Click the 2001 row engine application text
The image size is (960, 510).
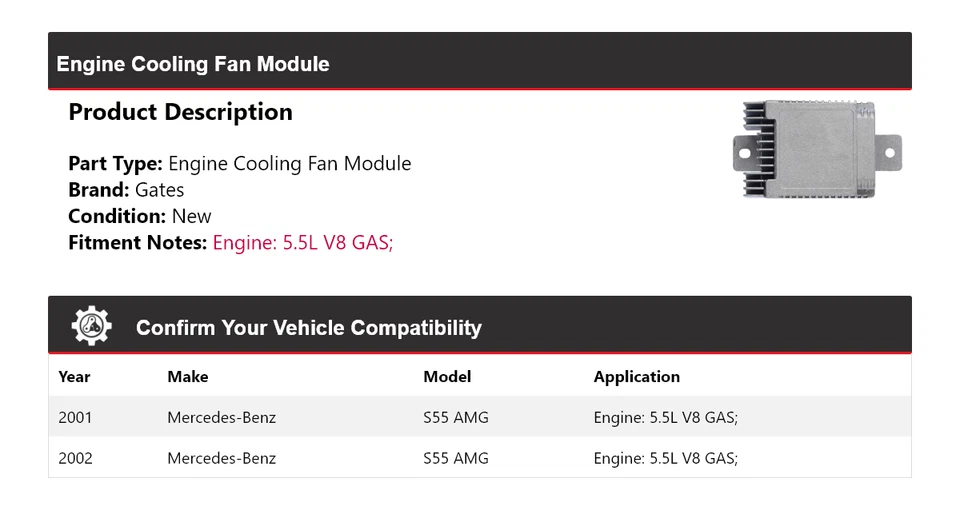coord(665,417)
